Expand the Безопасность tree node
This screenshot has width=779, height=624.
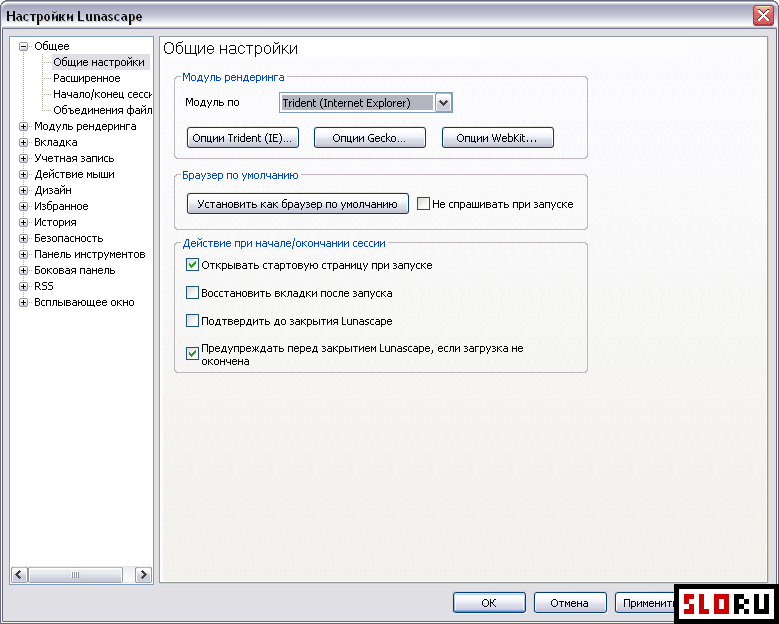point(23,238)
